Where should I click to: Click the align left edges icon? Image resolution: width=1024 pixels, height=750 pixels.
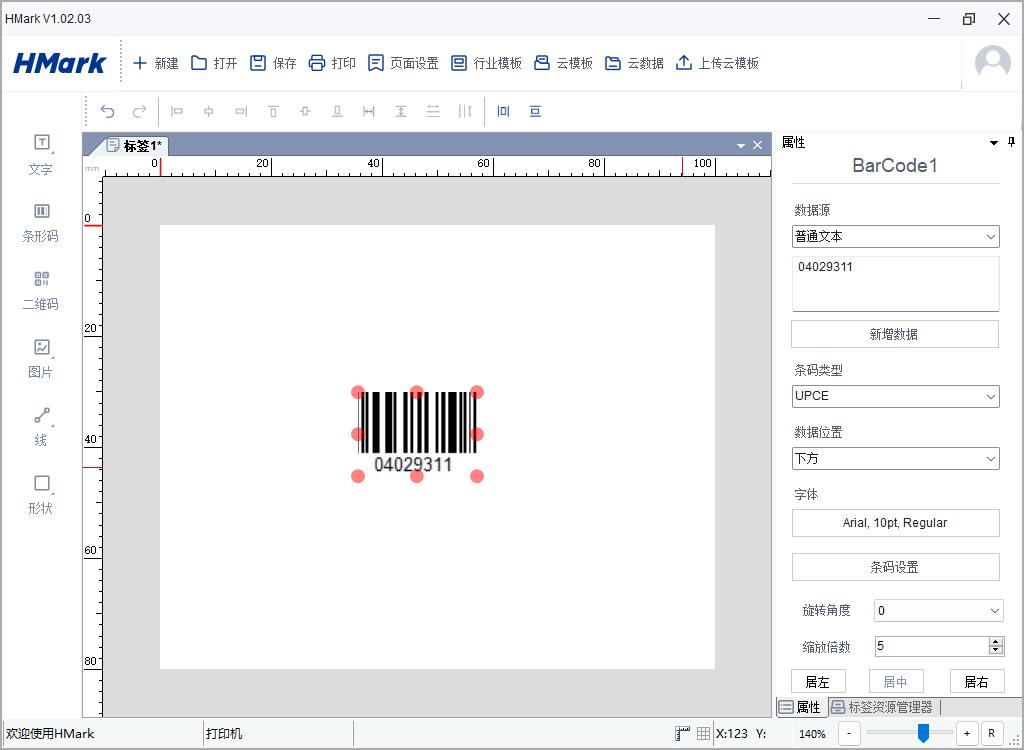tap(177, 111)
